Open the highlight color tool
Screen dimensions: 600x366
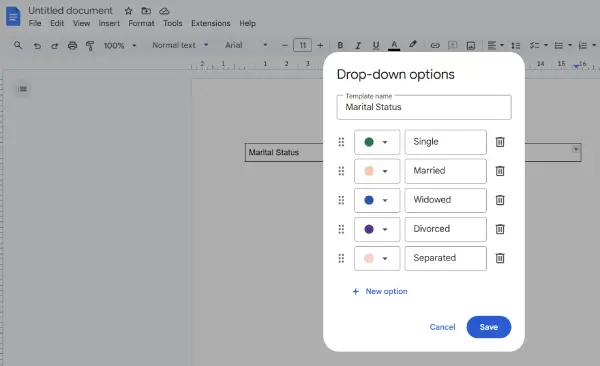pos(412,45)
